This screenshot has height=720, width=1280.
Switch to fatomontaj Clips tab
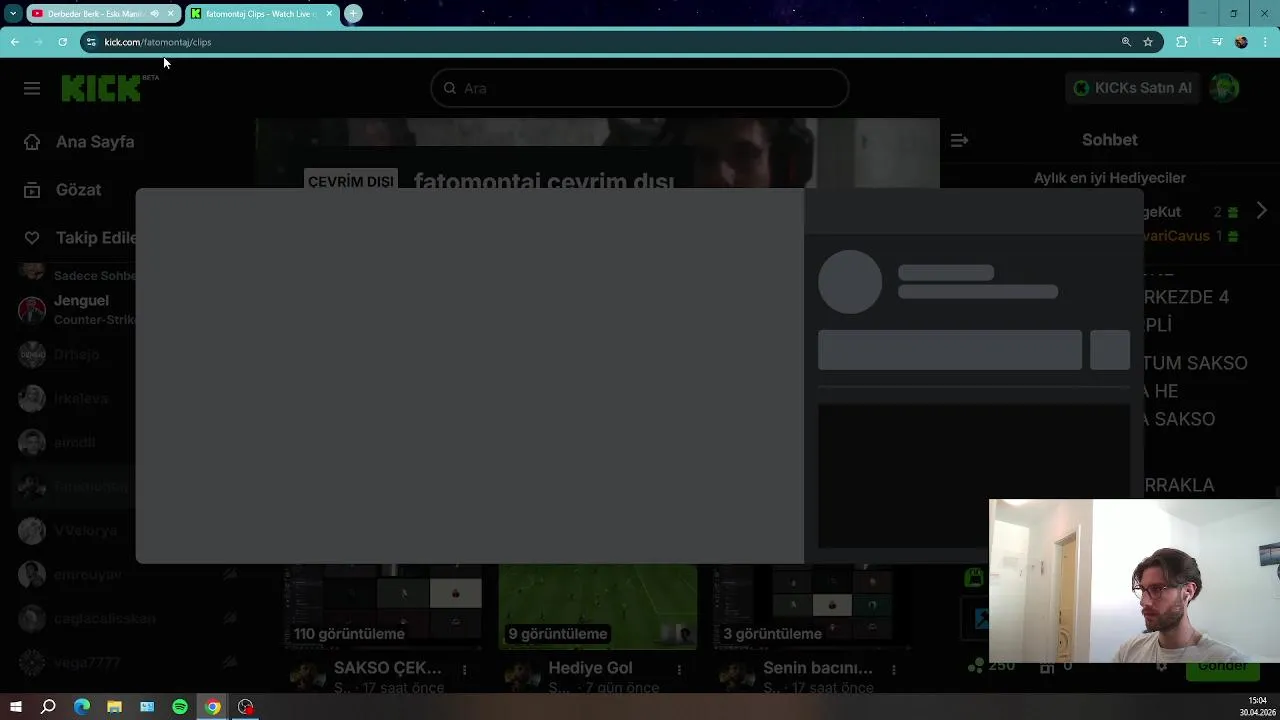(260, 14)
